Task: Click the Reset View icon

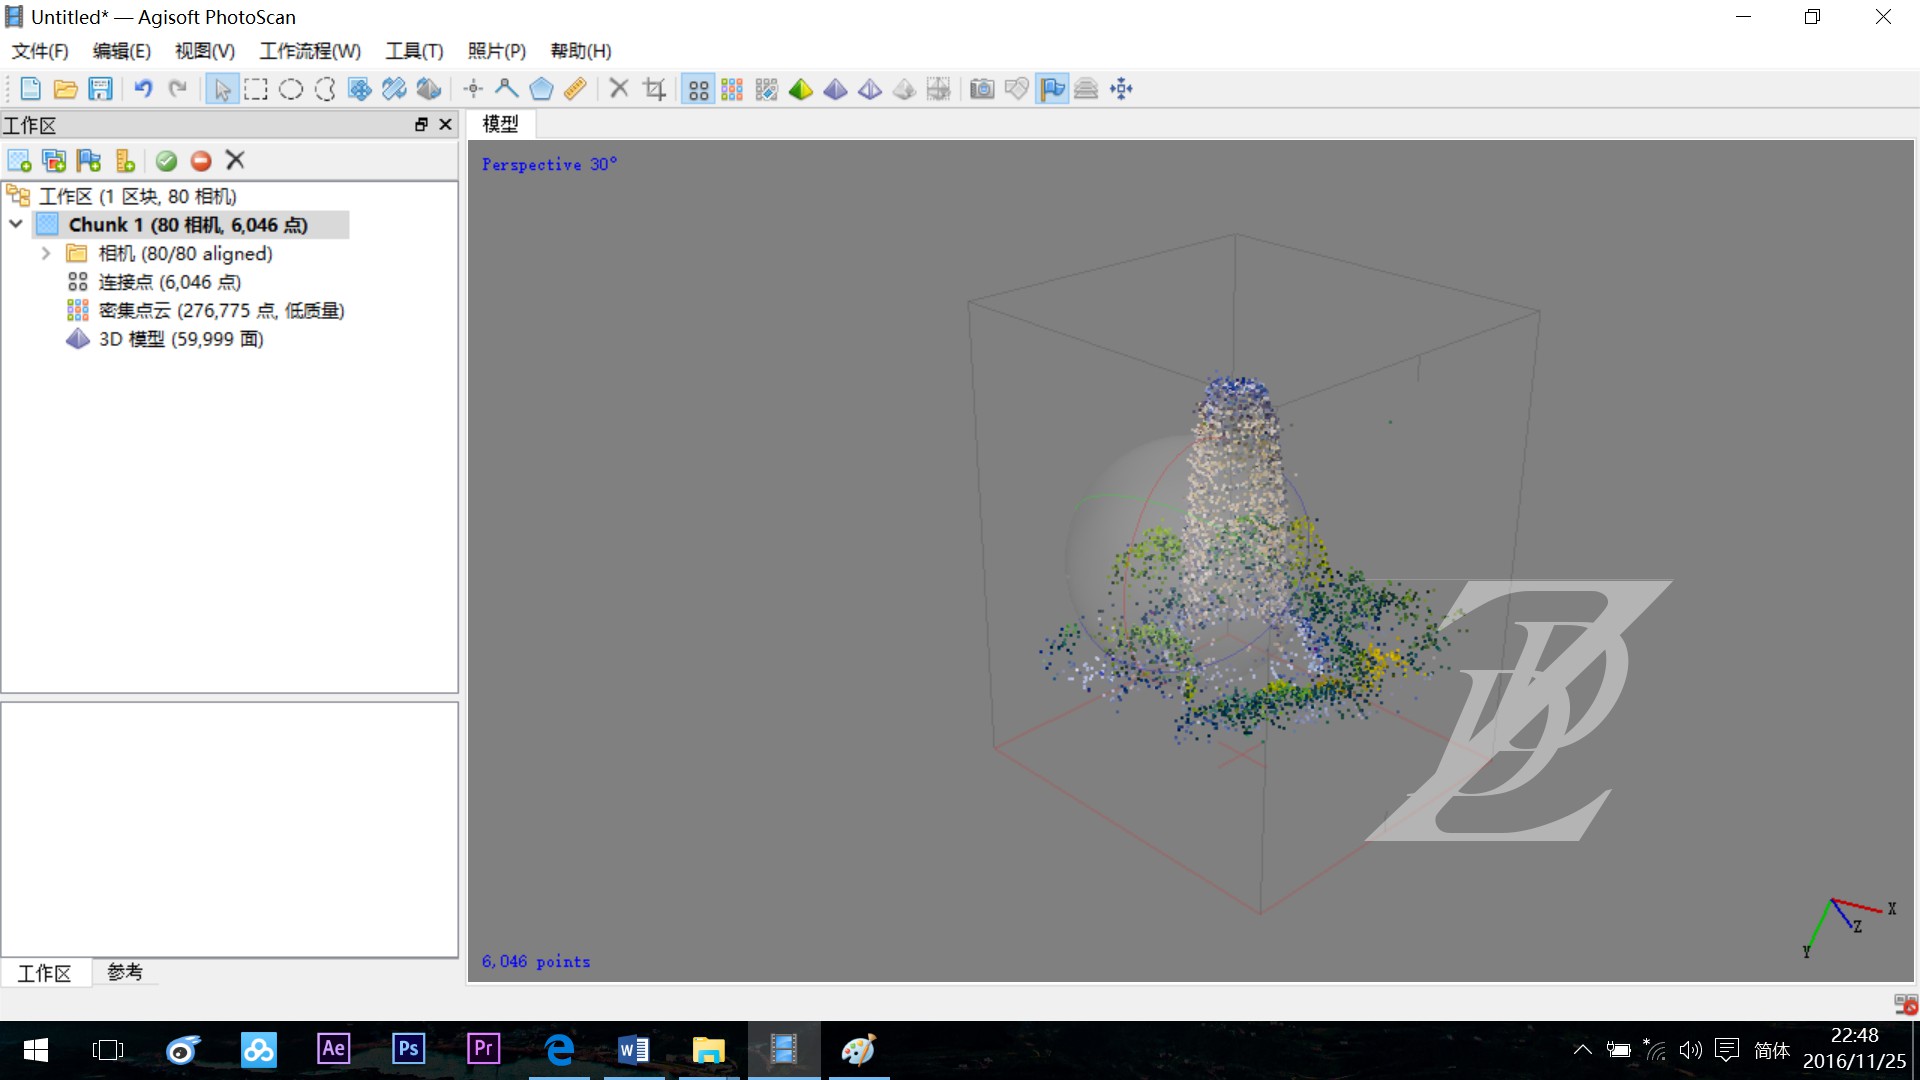Action: tap(1121, 89)
